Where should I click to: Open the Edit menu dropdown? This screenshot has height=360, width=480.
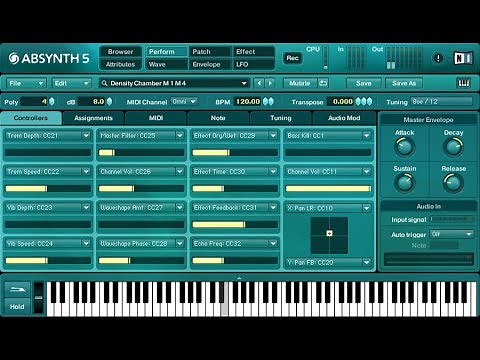(71, 83)
